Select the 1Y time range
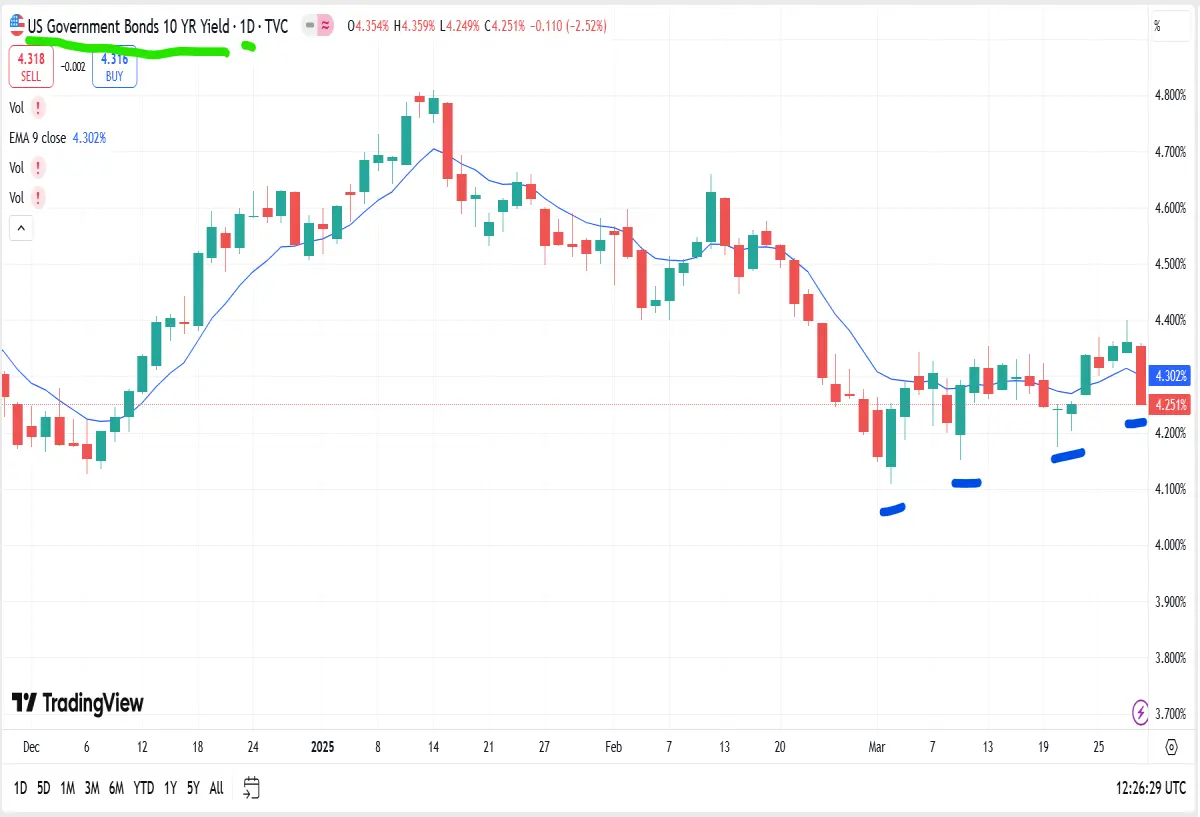Viewport: 1200px width, 817px height. [170, 788]
